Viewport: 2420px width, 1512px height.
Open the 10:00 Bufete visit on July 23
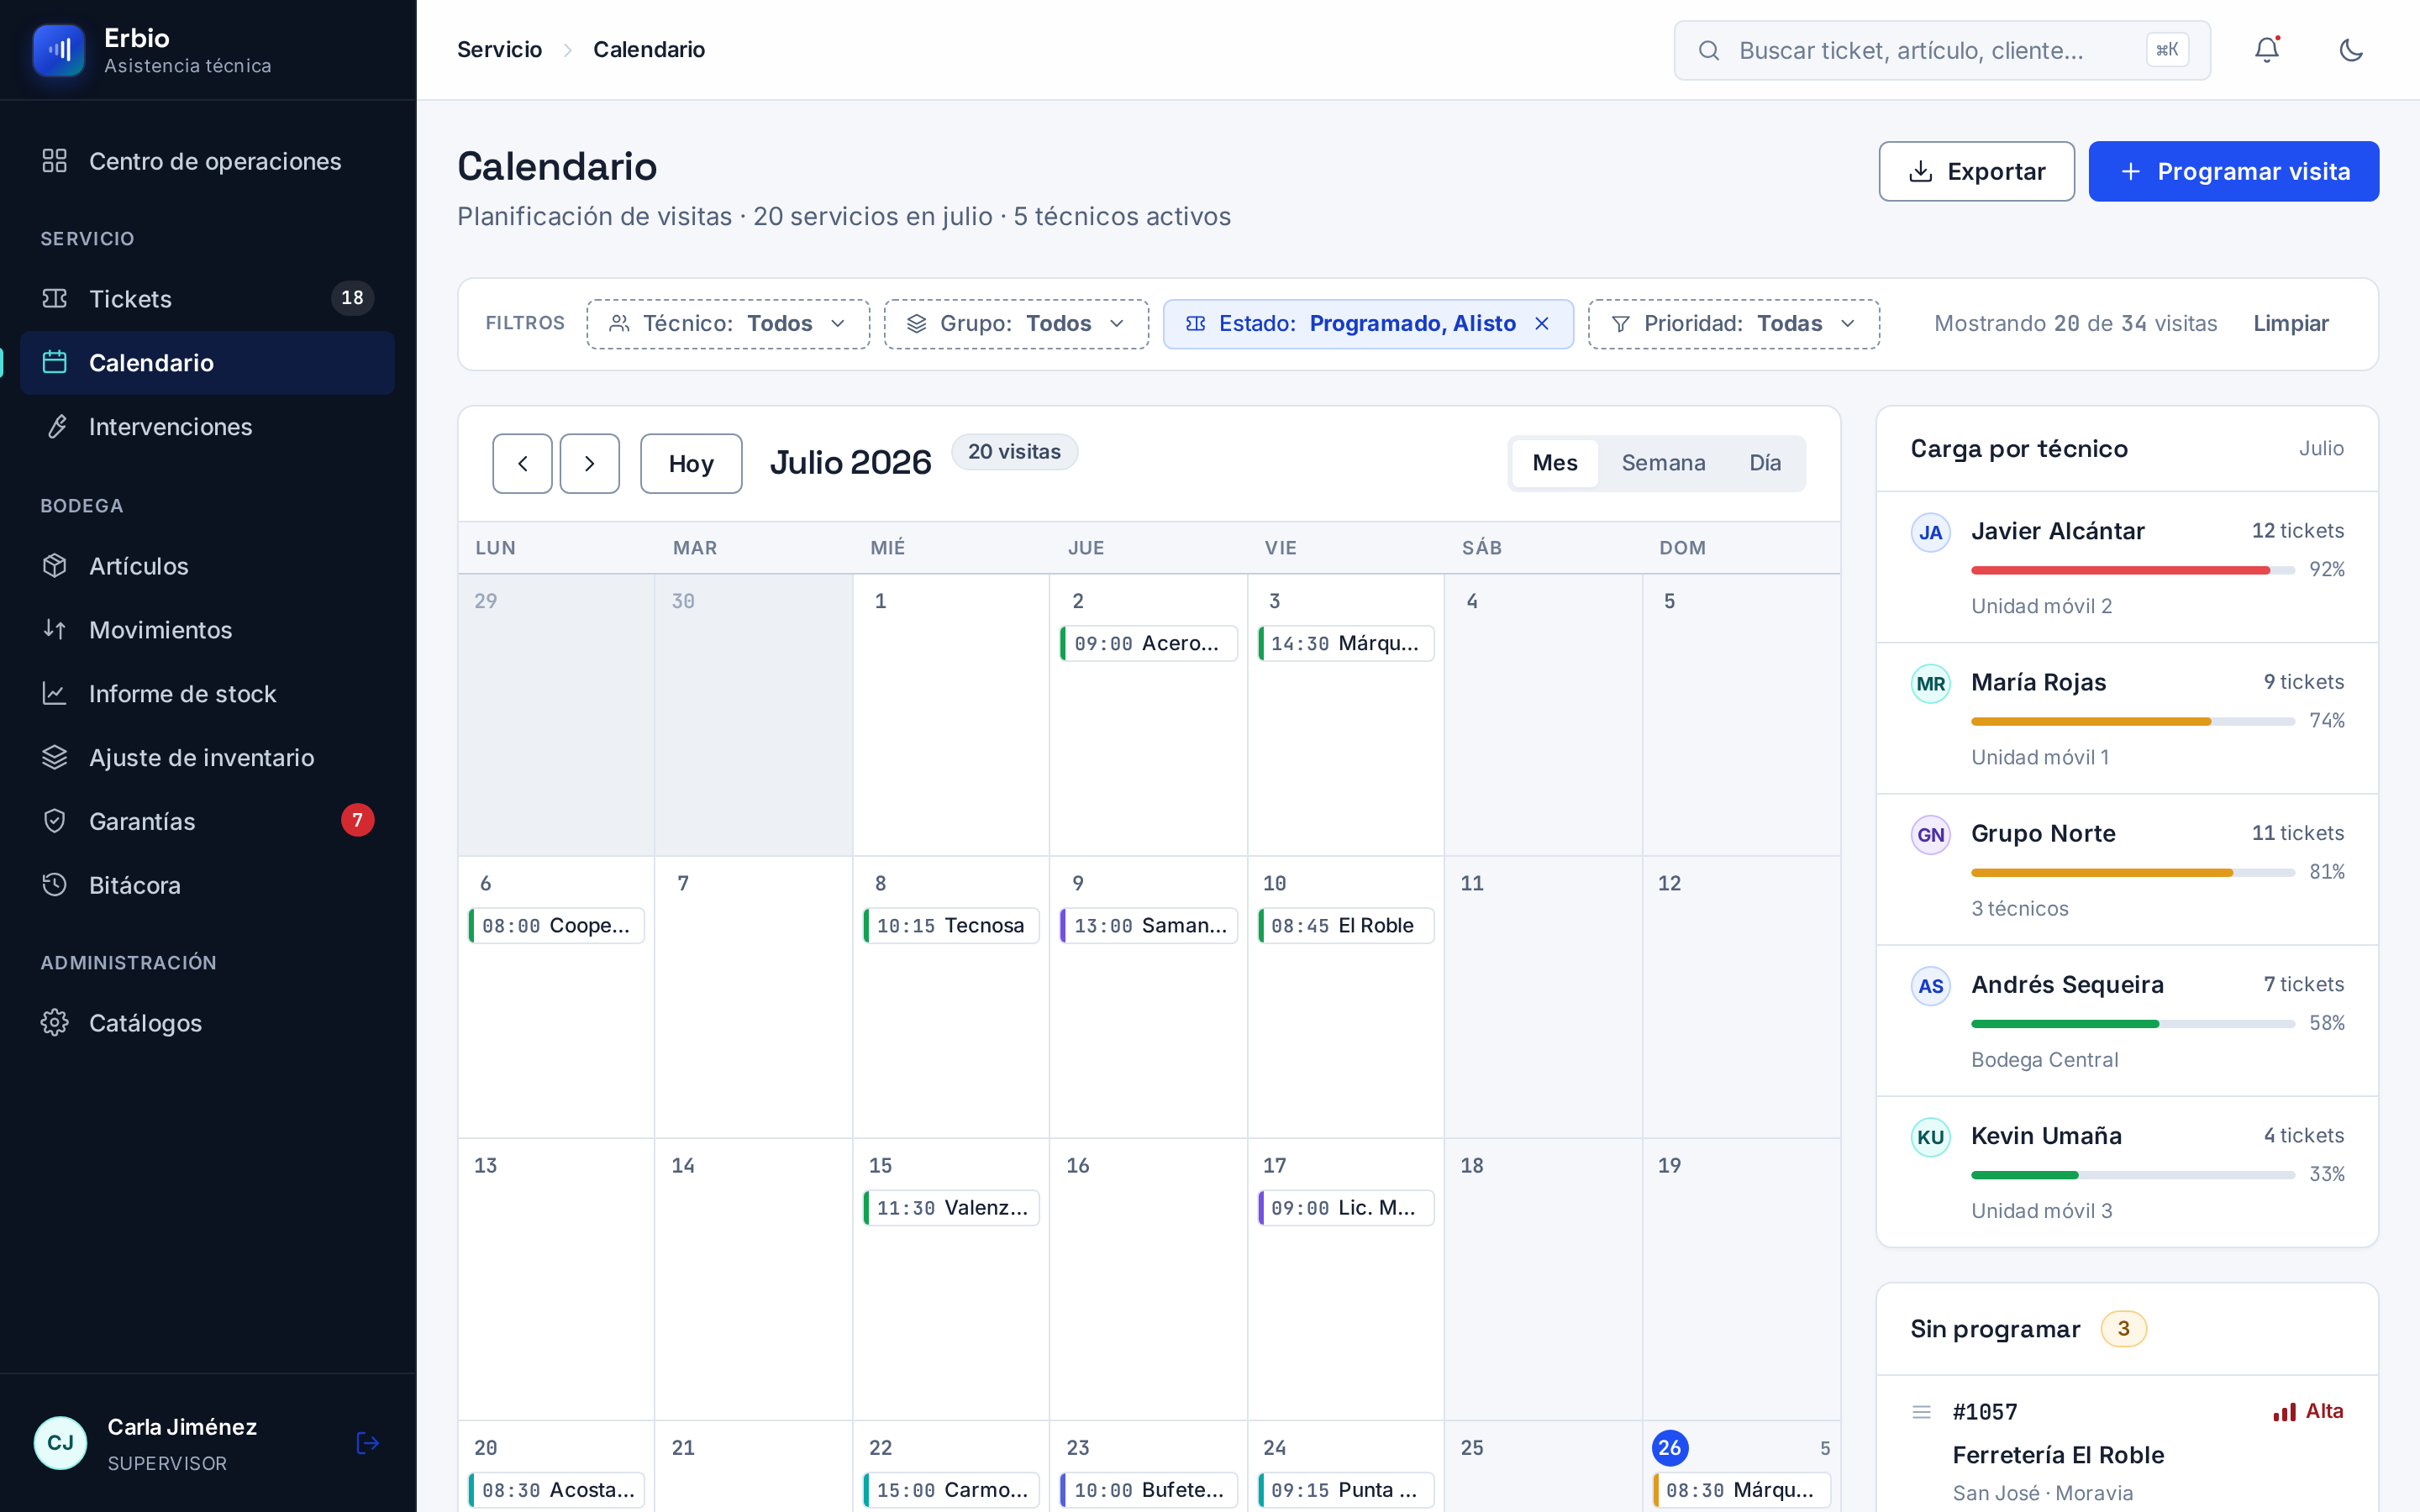coord(1148,1490)
